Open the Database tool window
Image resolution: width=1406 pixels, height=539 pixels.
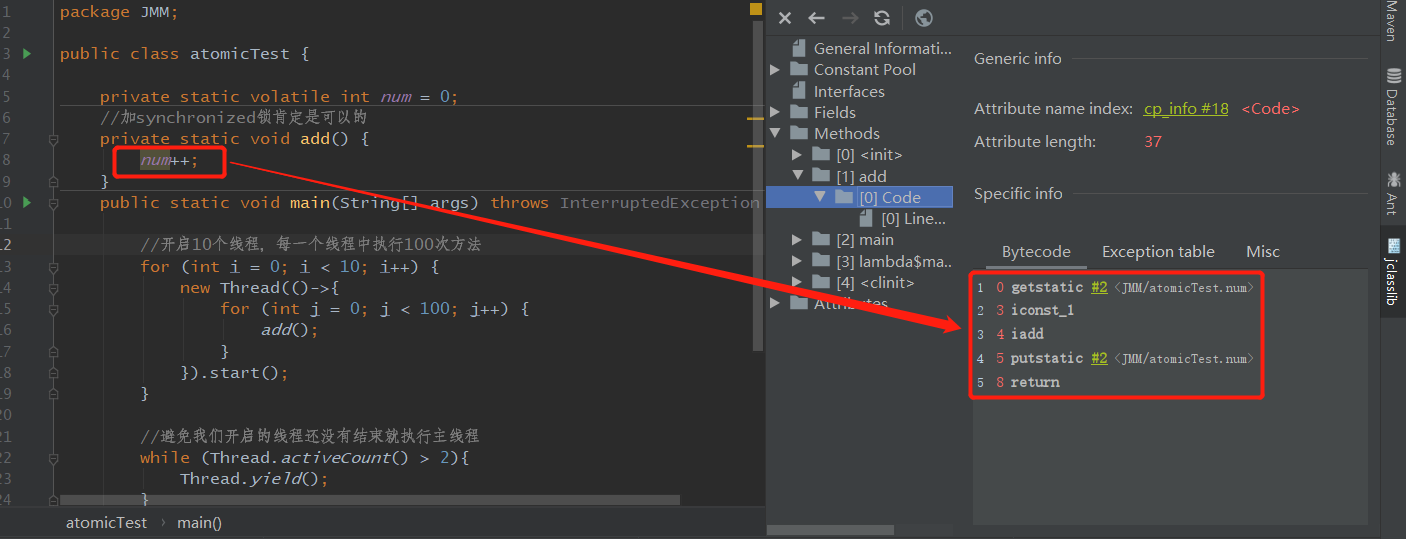click(x=1392, y=106)
